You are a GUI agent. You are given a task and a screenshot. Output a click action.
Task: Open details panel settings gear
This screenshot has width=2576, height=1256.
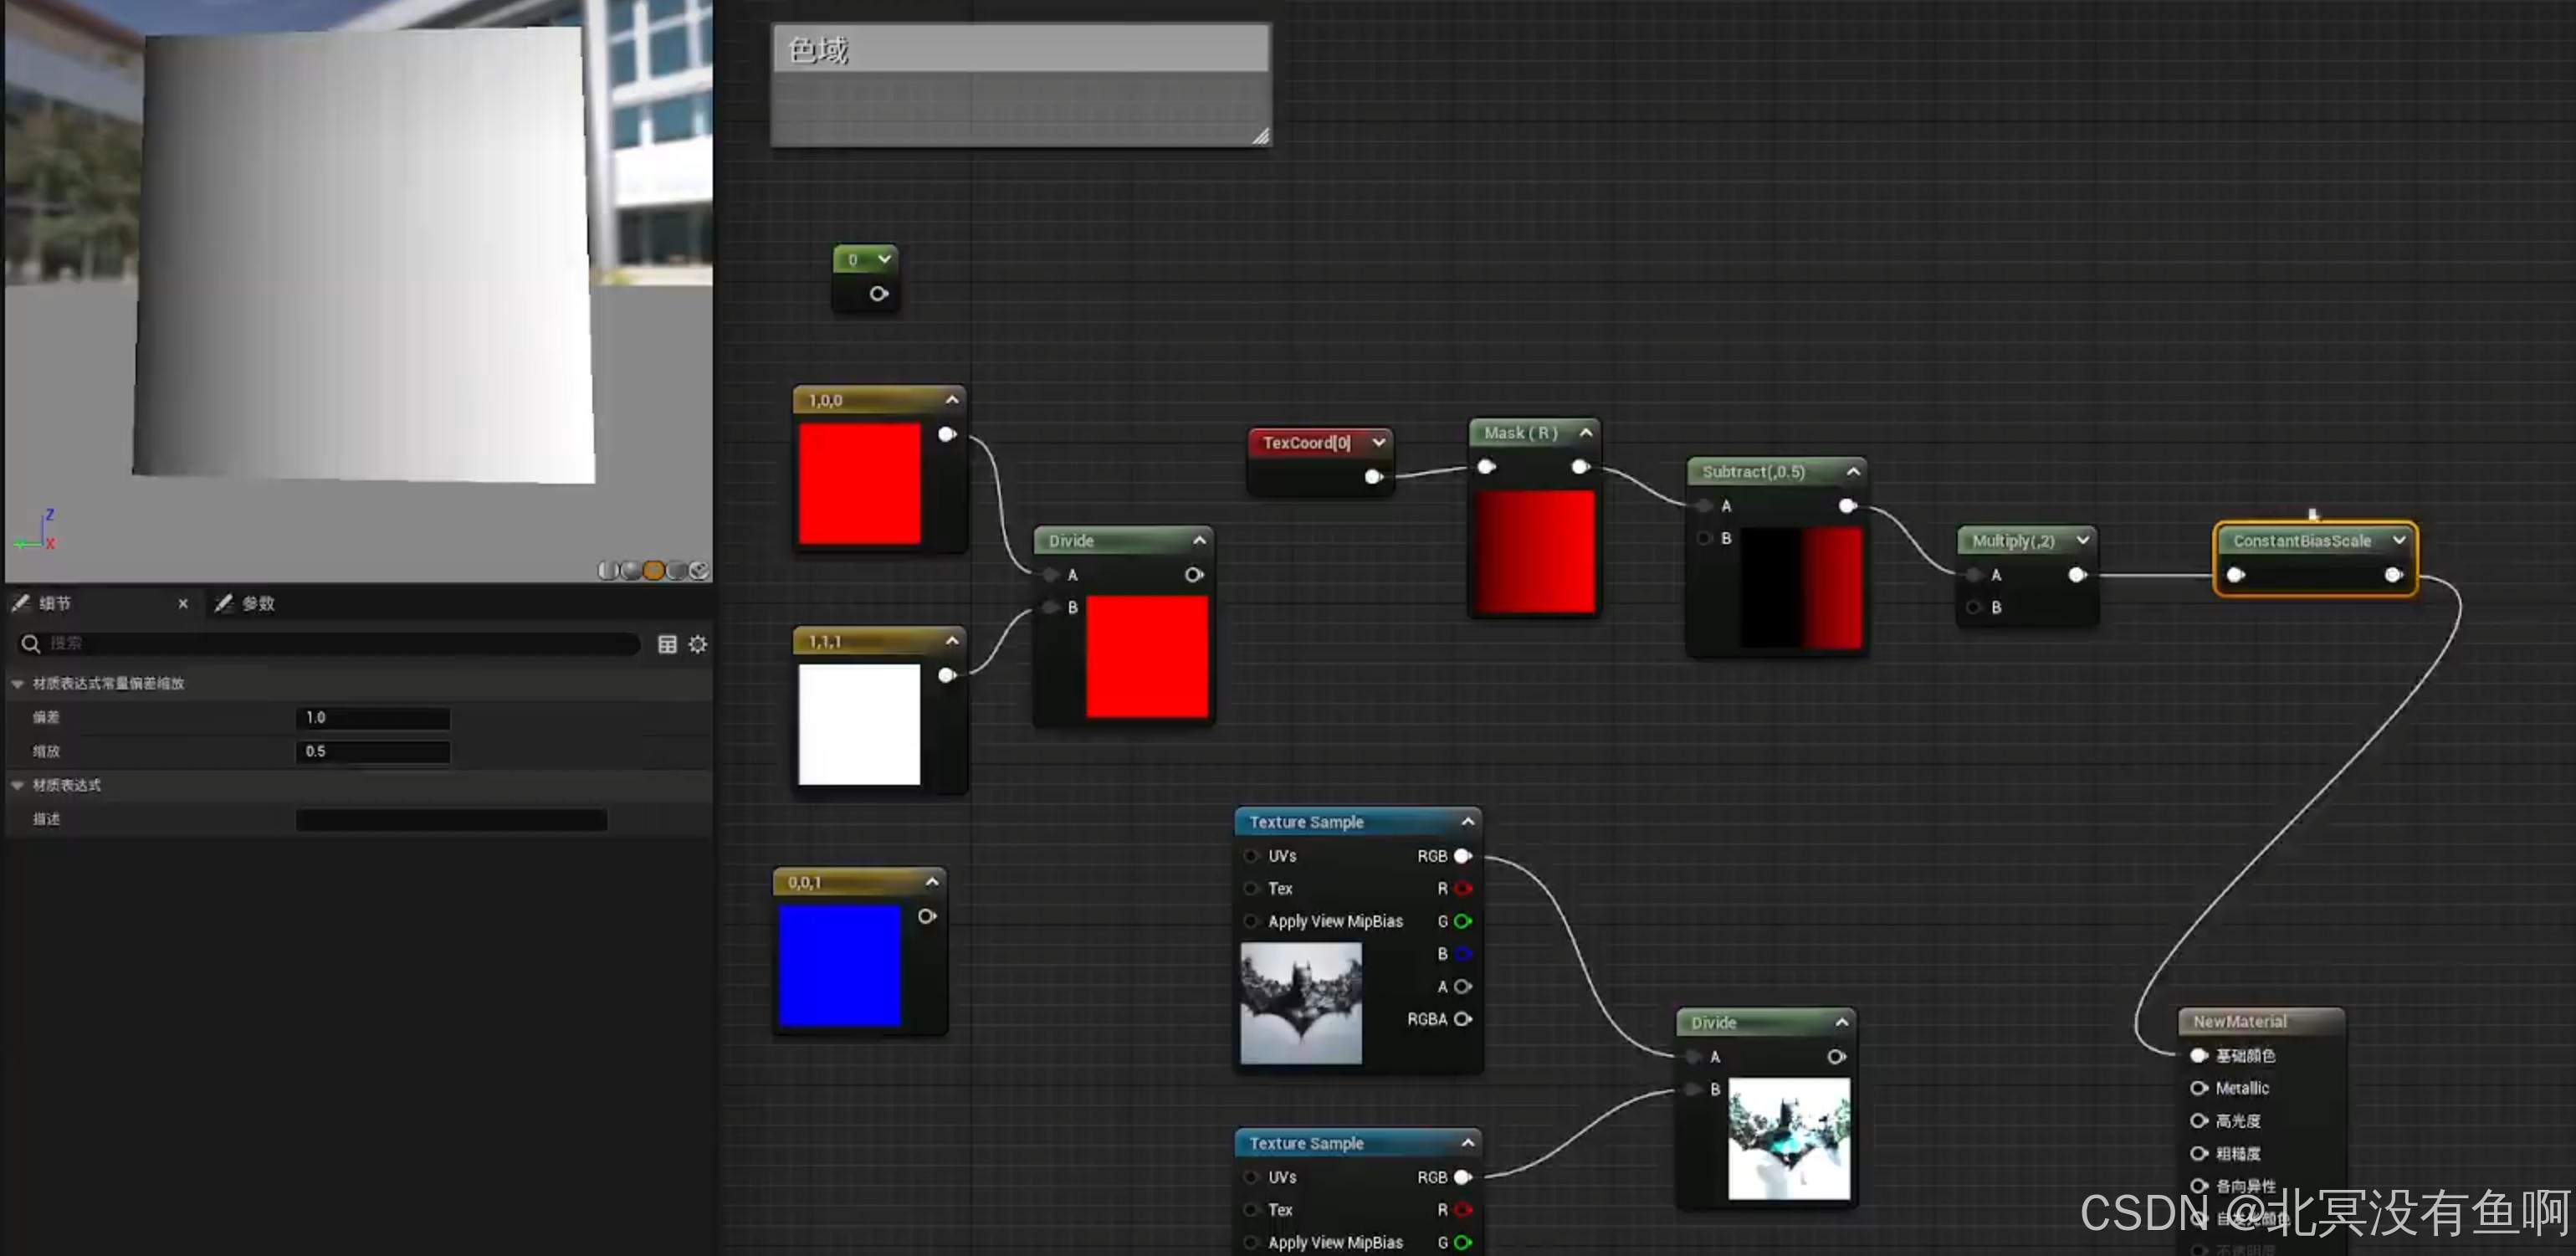pos(698,644)
